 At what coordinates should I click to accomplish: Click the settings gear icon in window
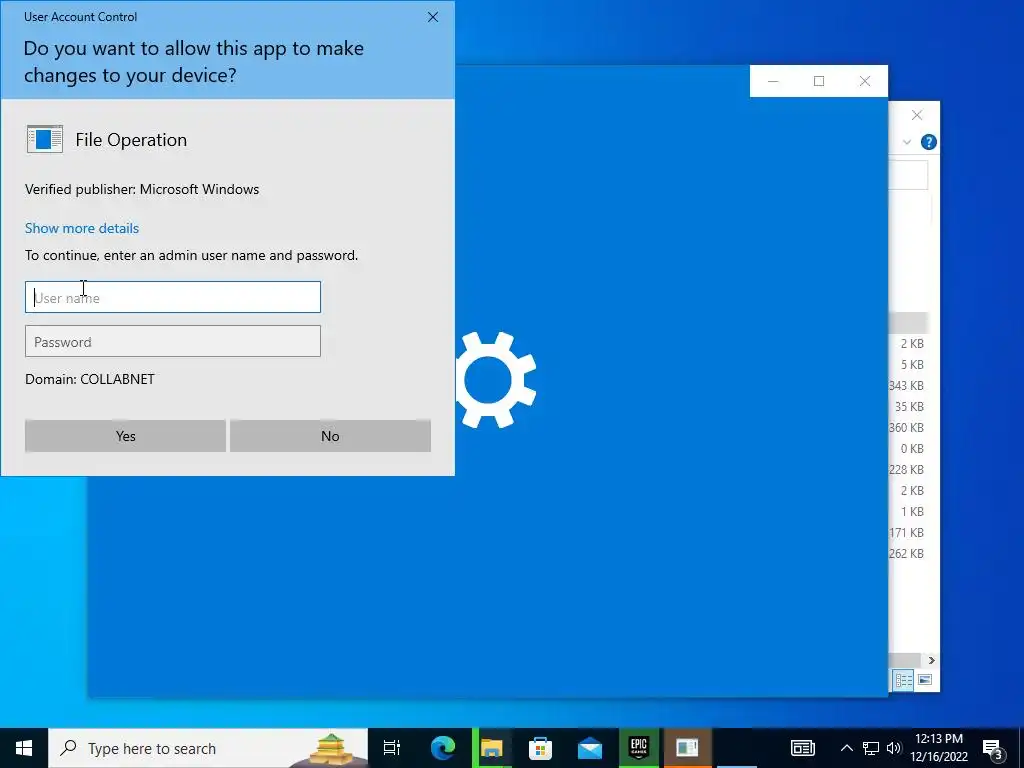click(x=496, y=380)
